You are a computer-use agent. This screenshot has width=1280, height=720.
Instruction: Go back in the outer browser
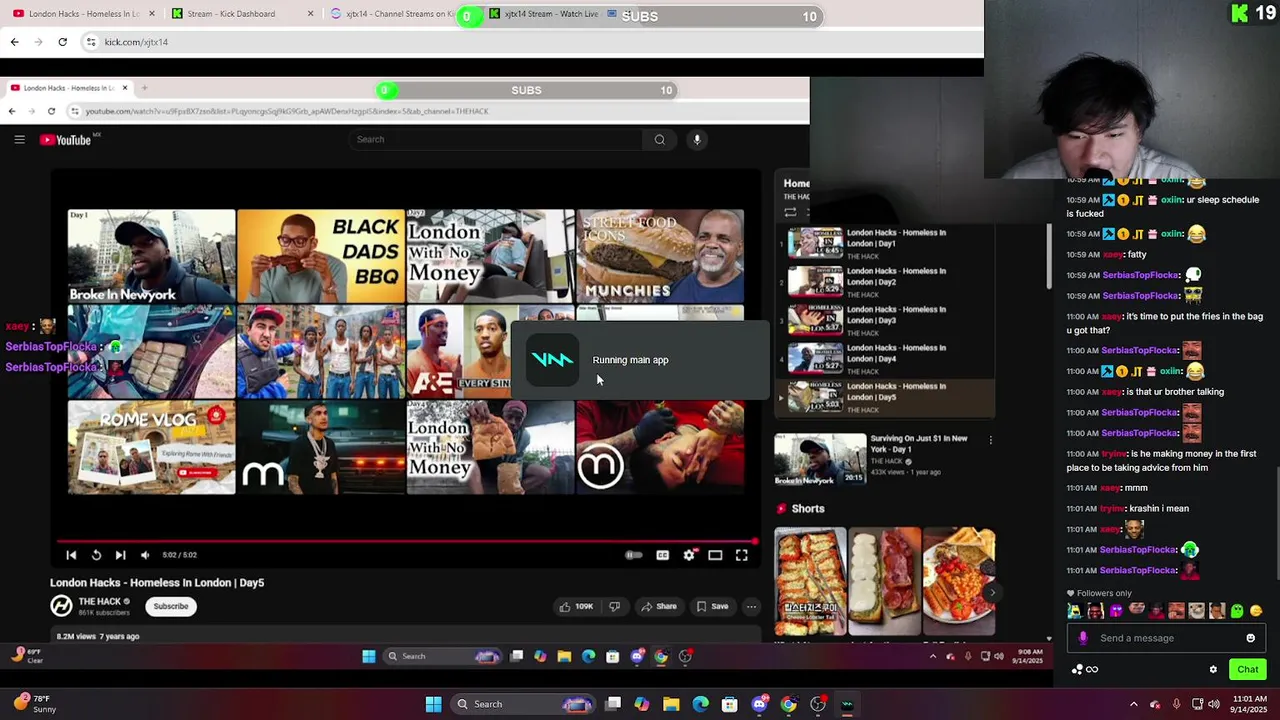pyautogui.click(x=14, y=42)
